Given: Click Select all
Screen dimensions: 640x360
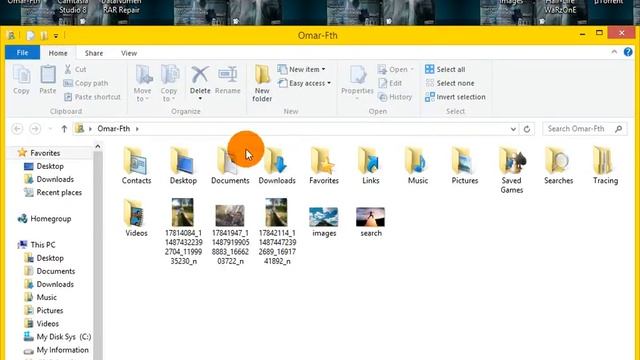Looking at the screenshot, I should click(x=445, y=69).
